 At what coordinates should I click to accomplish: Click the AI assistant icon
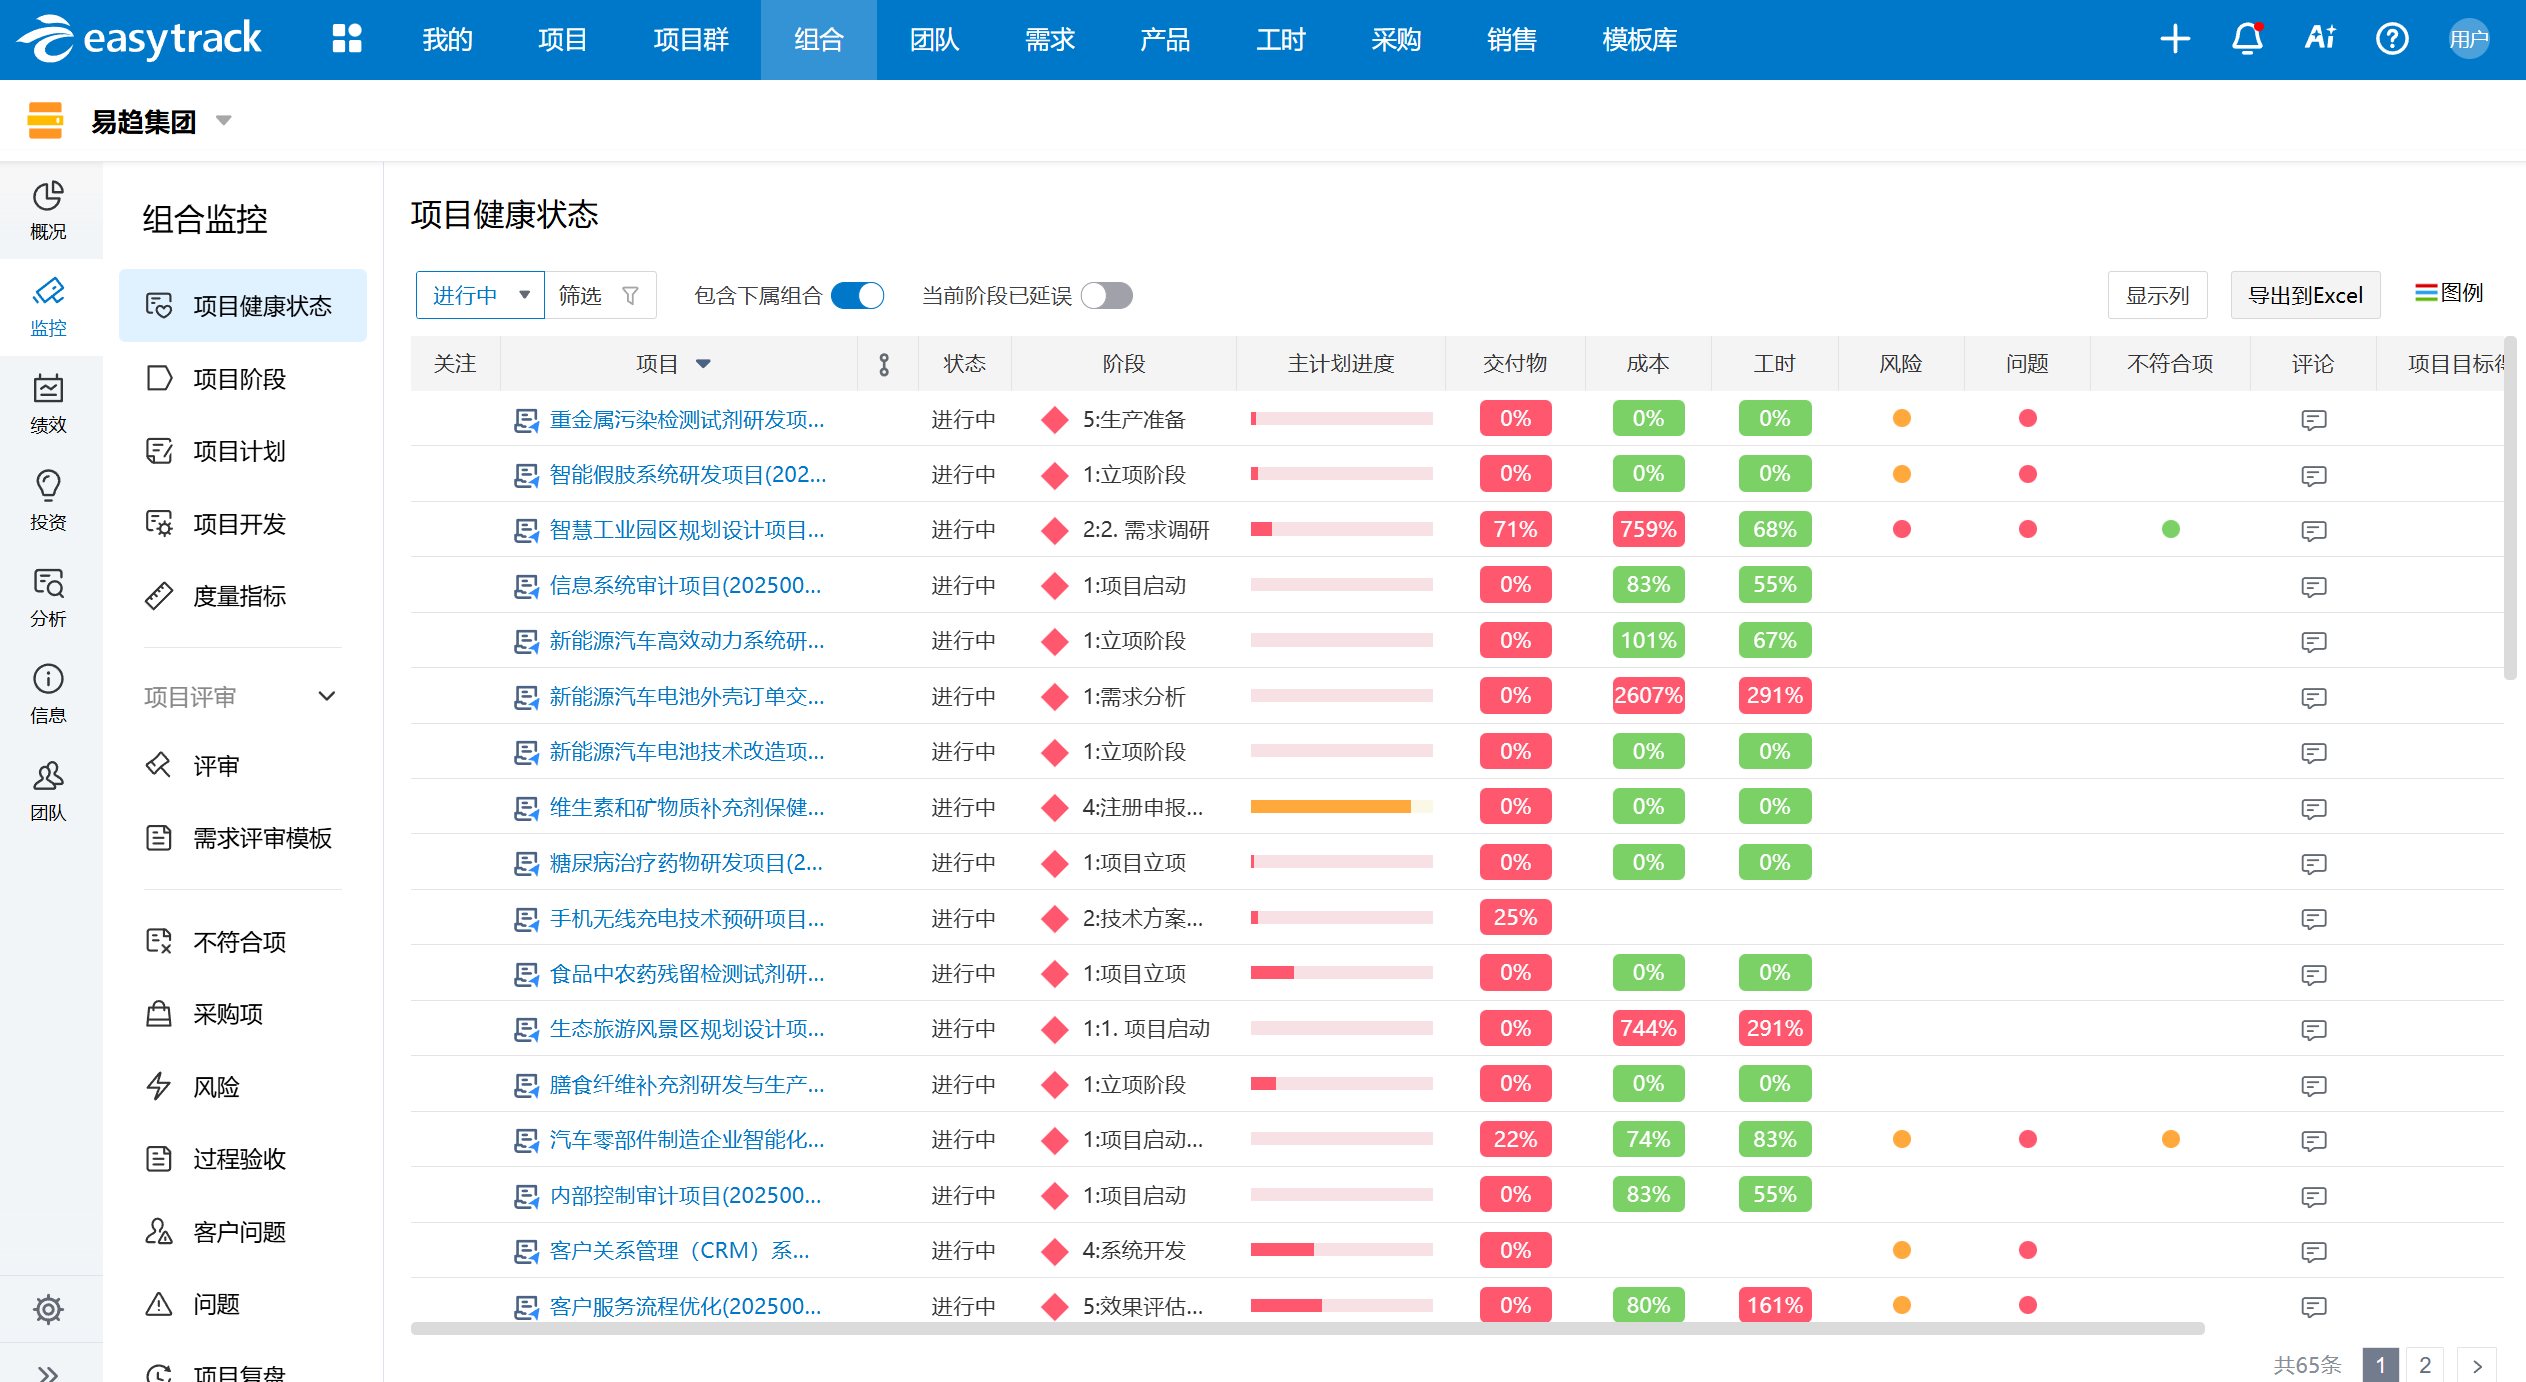tap(2319, 39)
